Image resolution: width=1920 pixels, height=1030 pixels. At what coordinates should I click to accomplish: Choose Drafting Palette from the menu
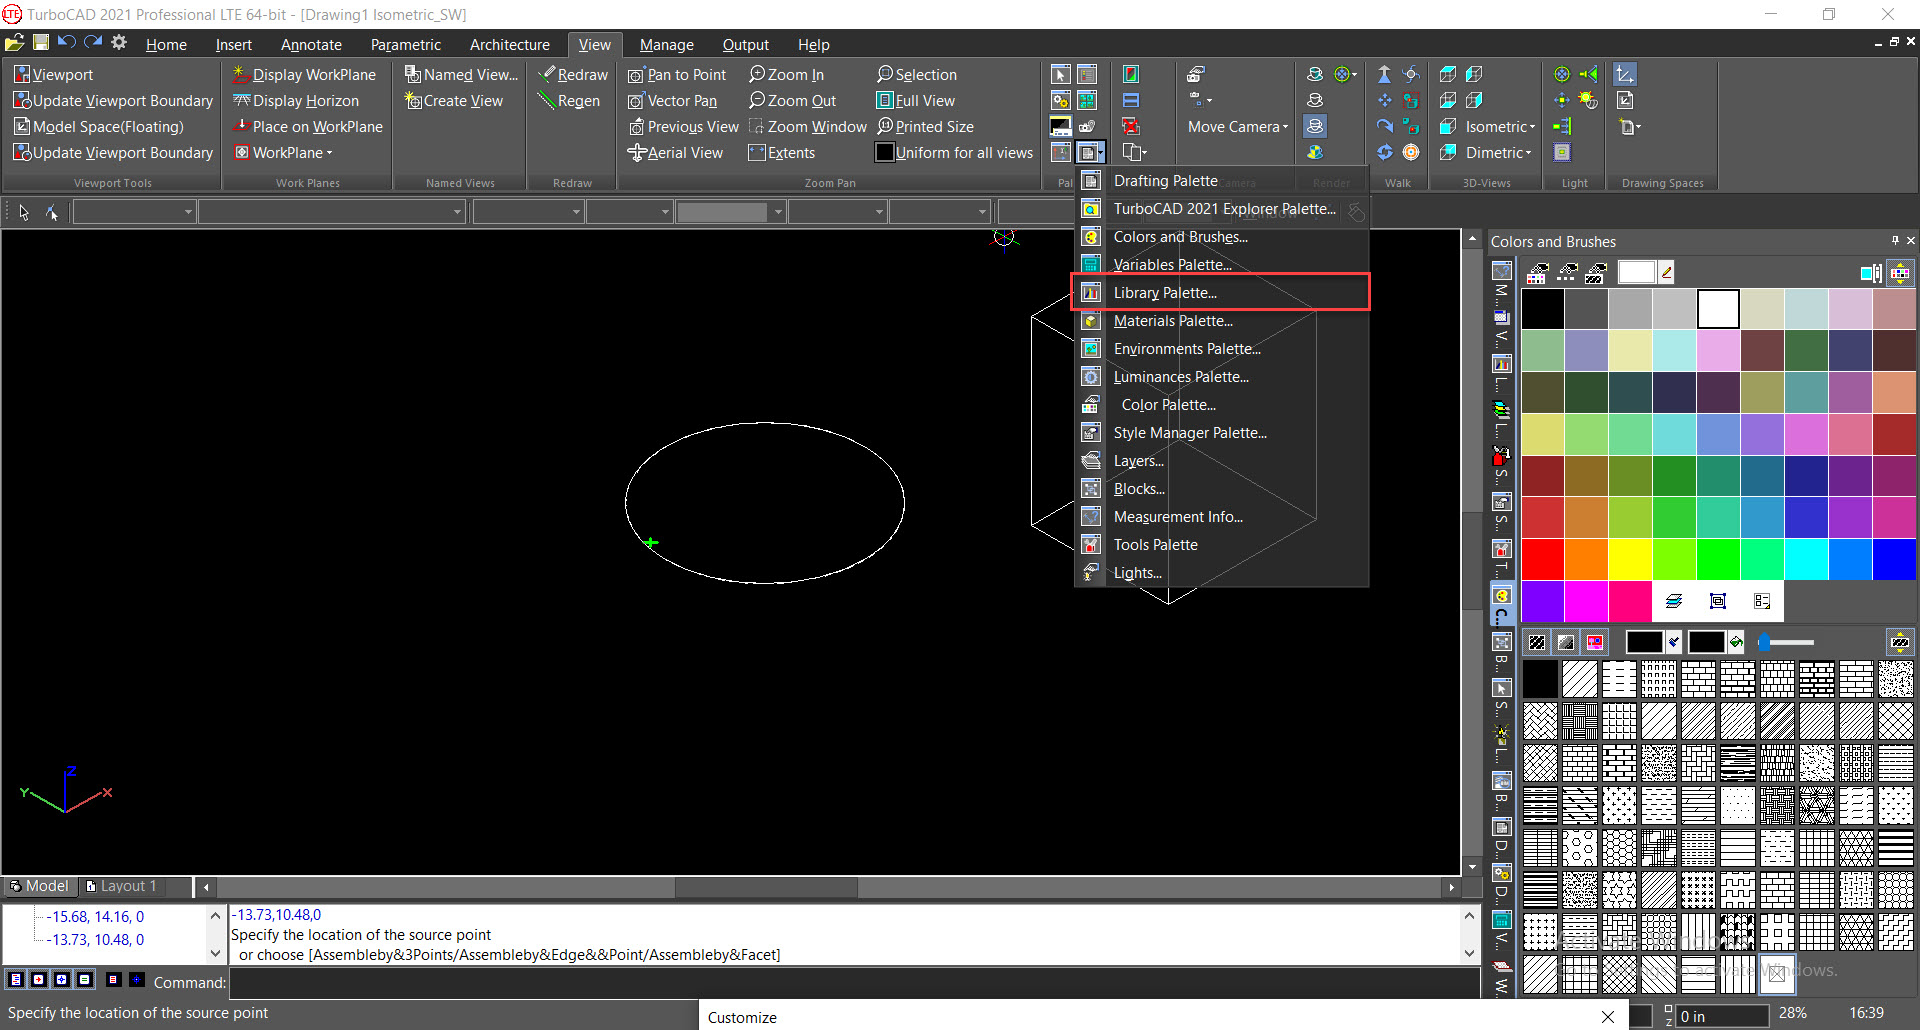pyautogui.click(x=1221, y=181)
